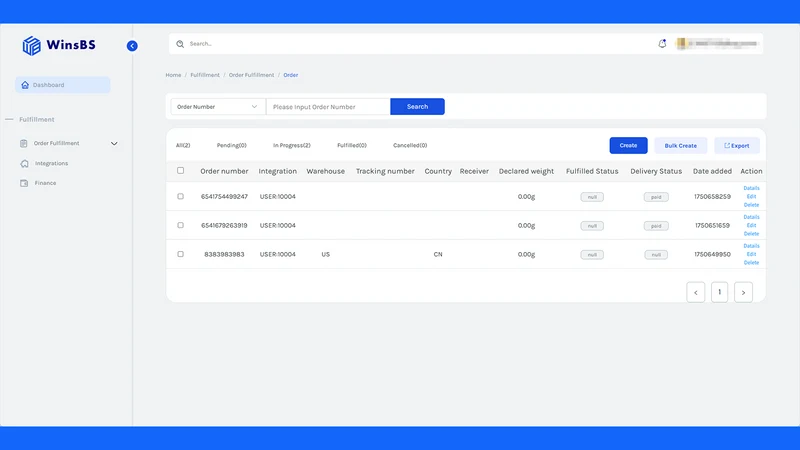
Task: Click US warehouse cell
Action: pyautogui.click(x=326, y=254)
